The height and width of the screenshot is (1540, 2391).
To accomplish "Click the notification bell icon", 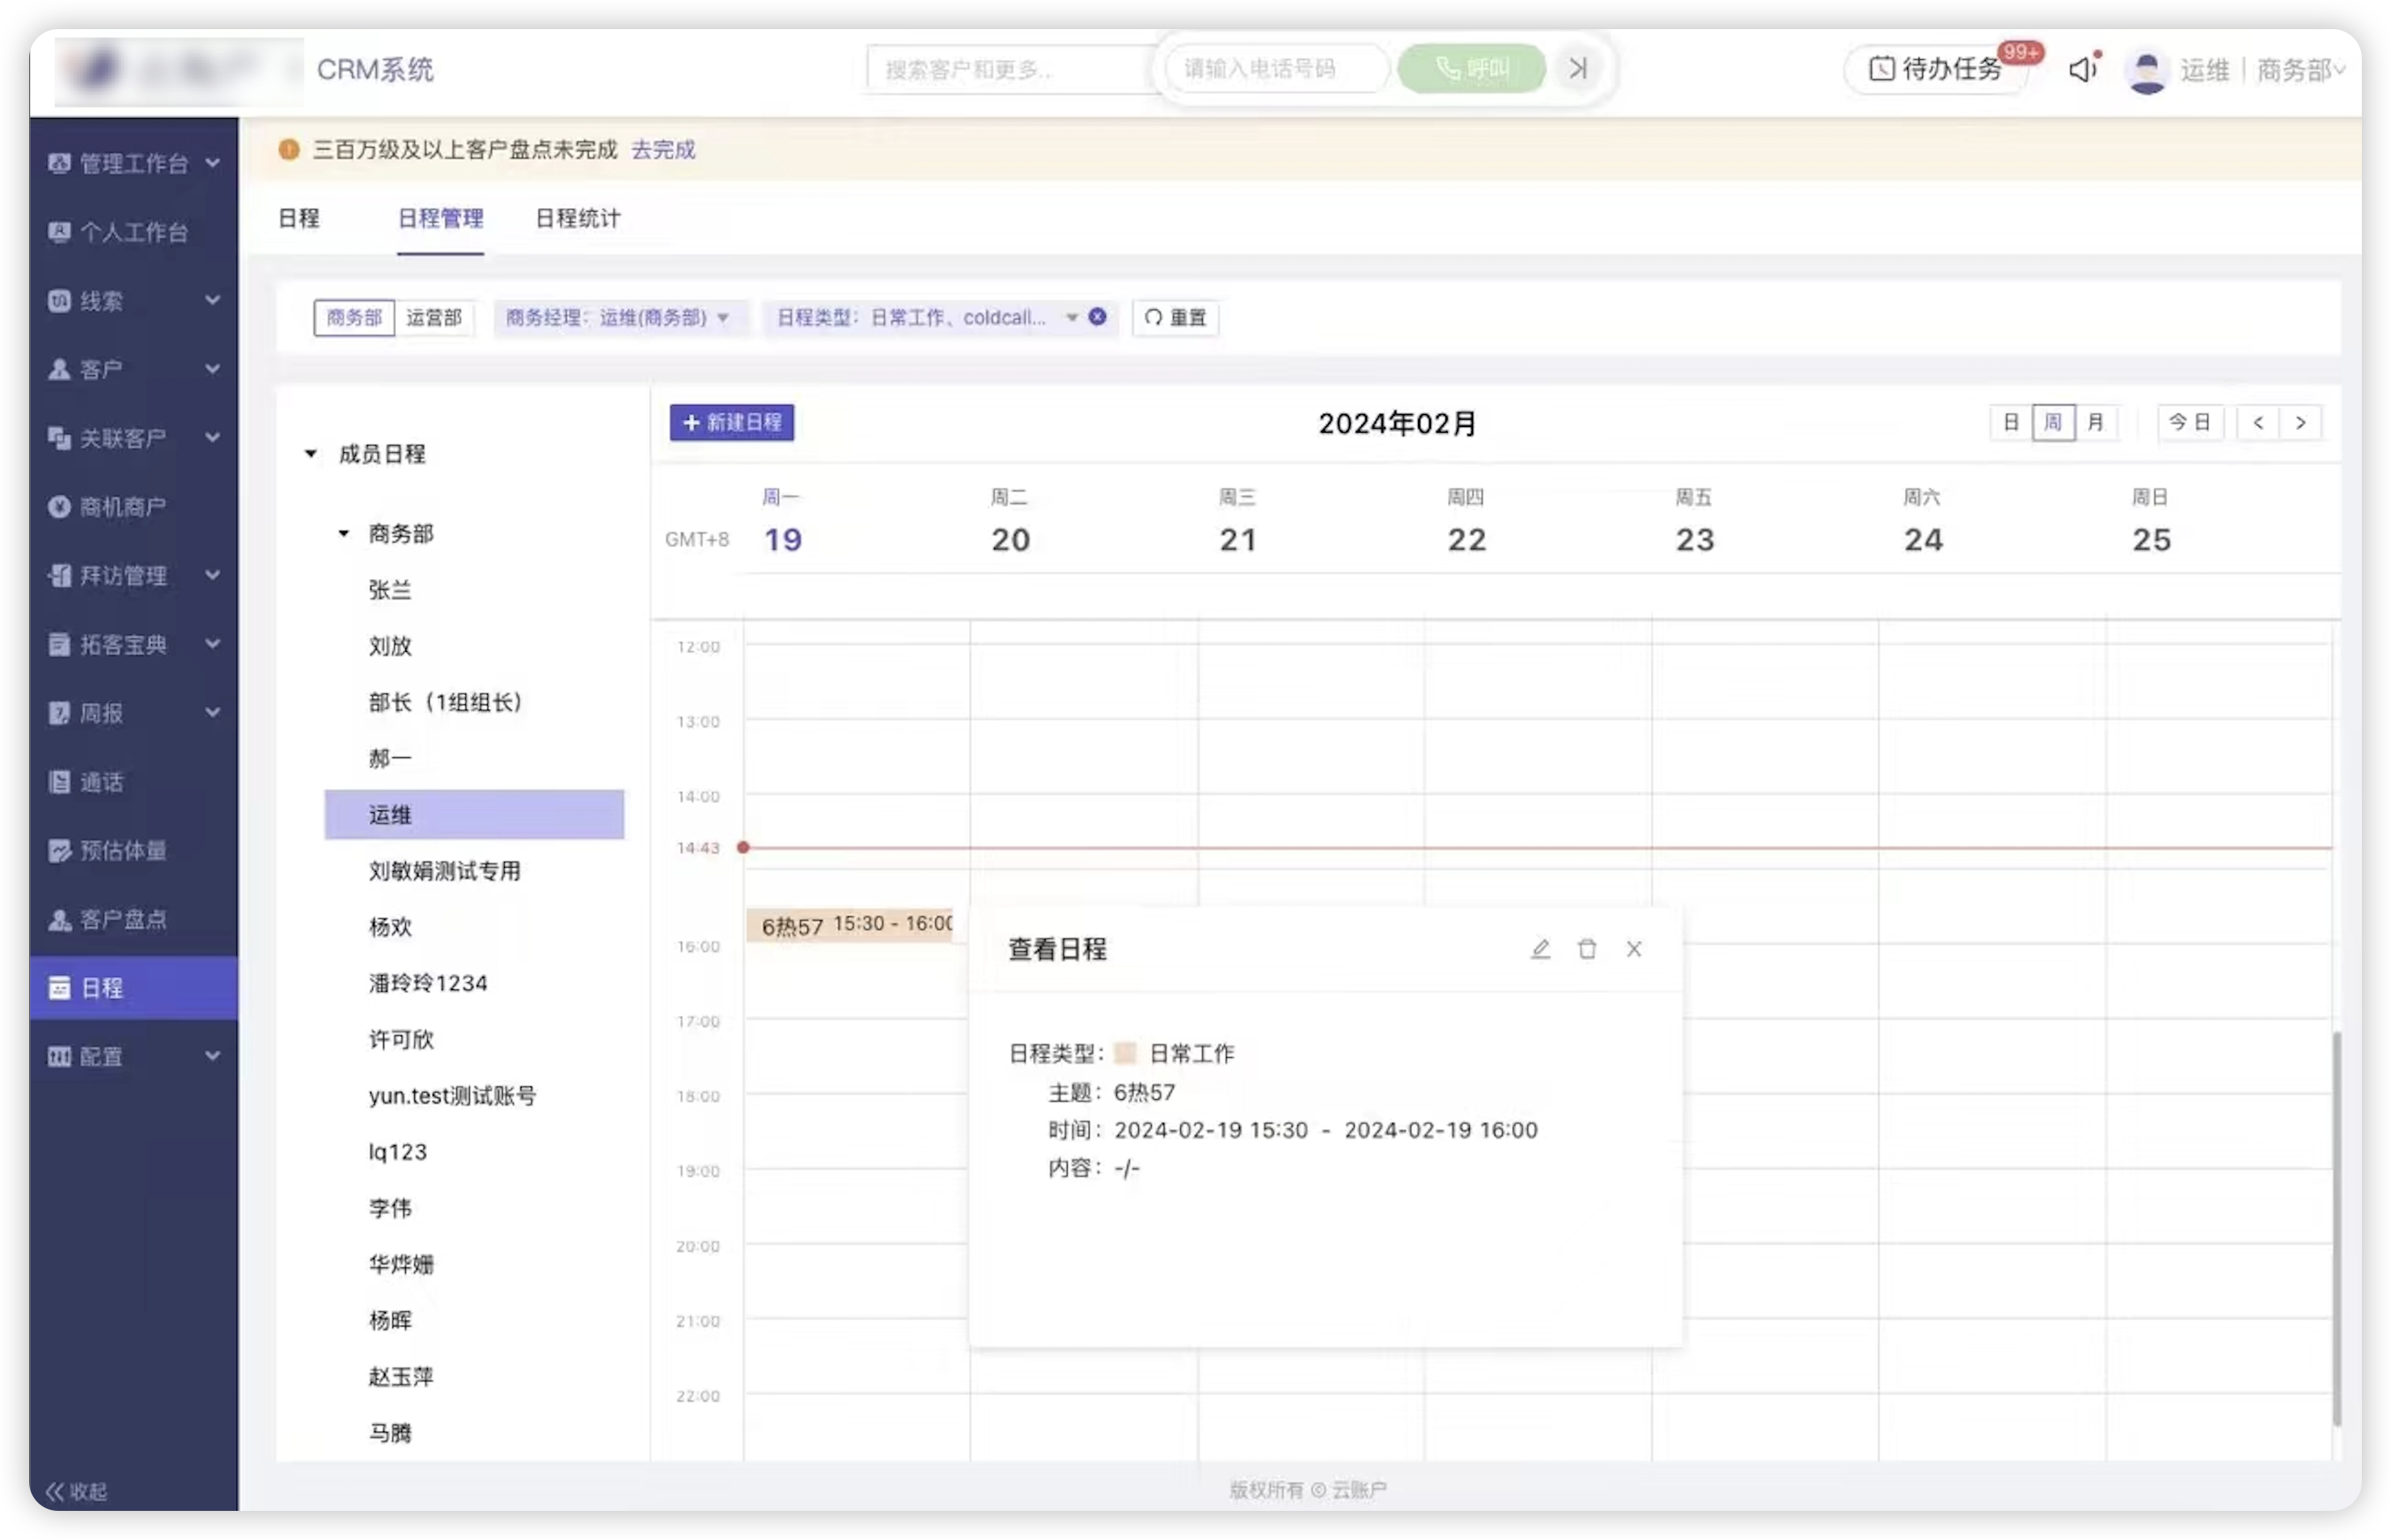I will pos(2079,70).
